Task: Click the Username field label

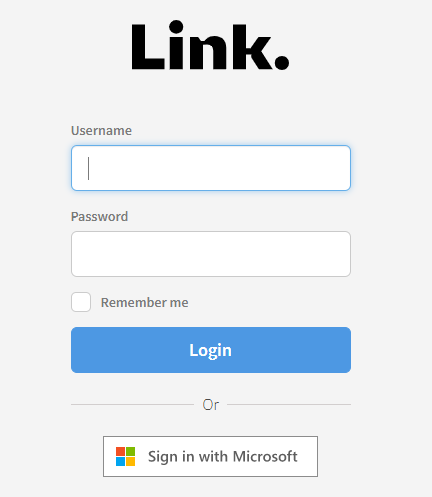Action: (101, 131)
